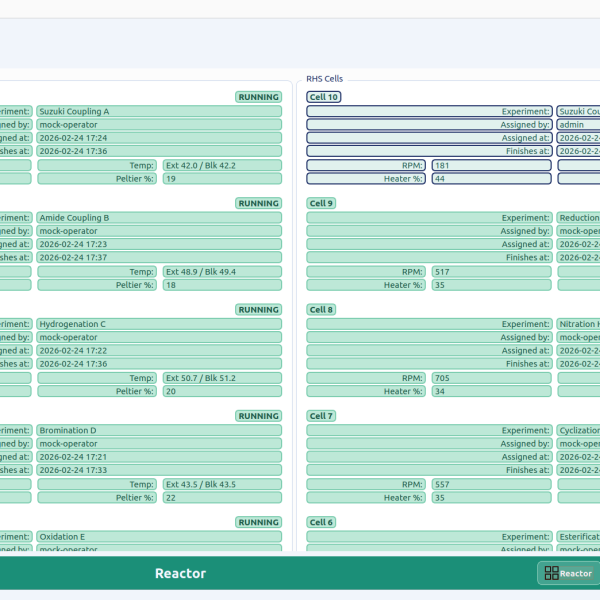Click the Cell 10 RPM value 181
The image size is (600, 600).
[x=490, y=165]
